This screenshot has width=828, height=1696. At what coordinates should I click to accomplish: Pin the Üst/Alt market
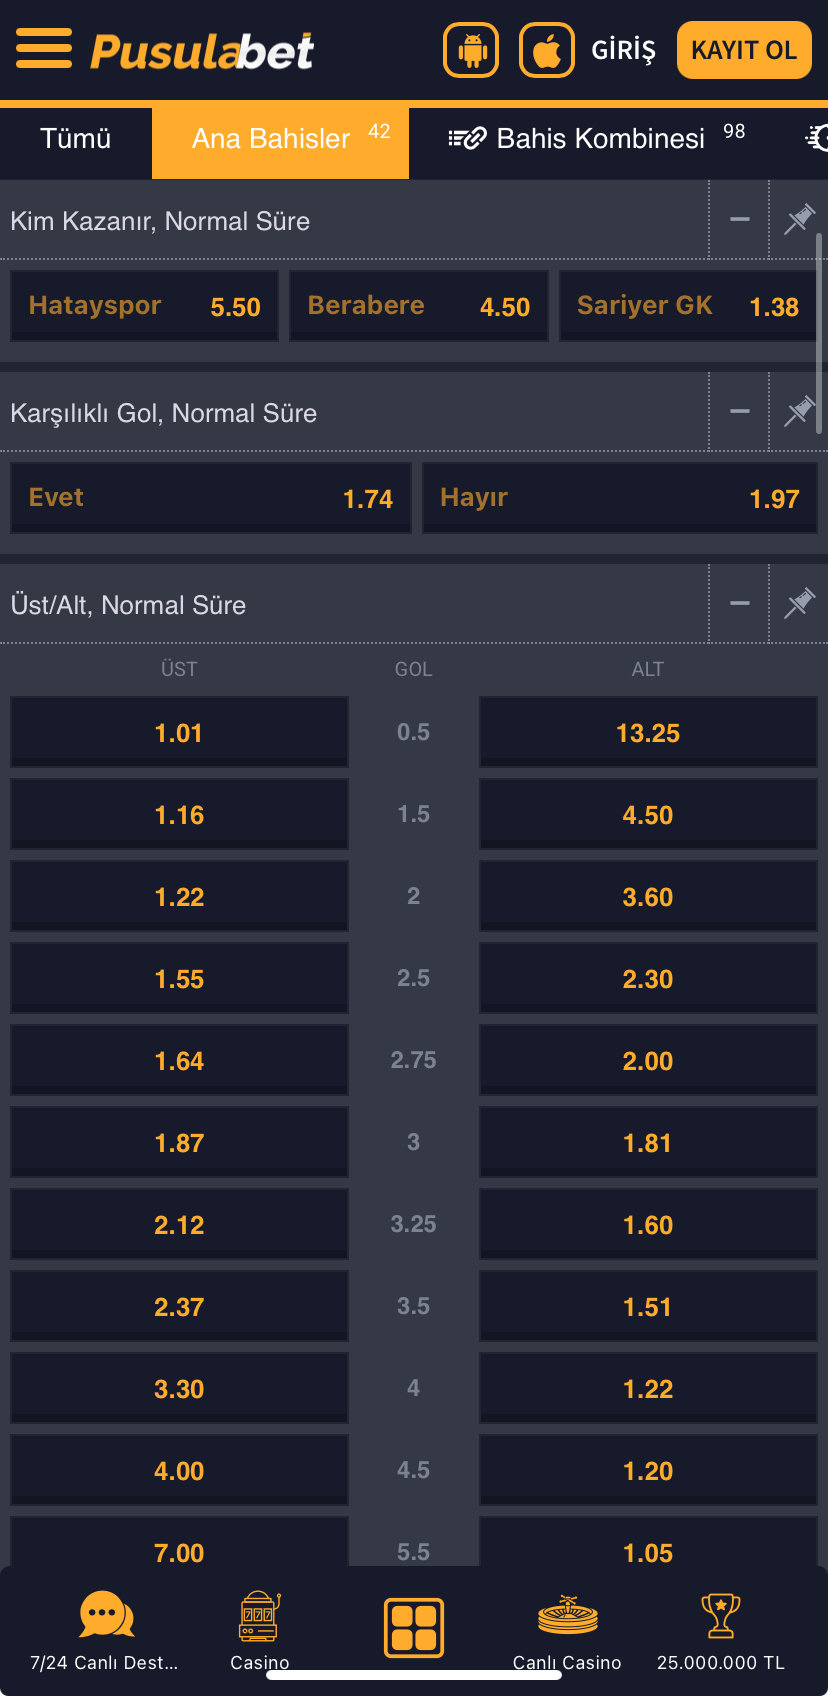[x=798, y=602]
